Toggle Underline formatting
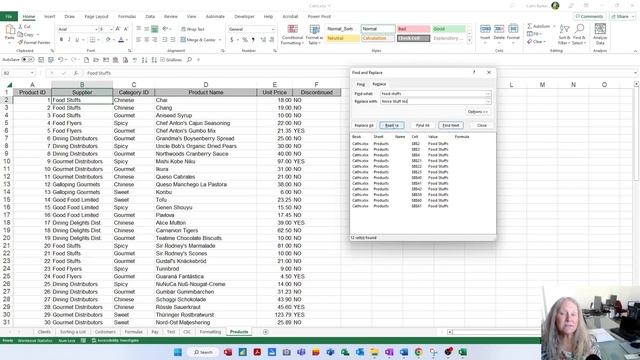Viewport: 640px width, 360px height. pyautogui.click(x=76, y=40)
